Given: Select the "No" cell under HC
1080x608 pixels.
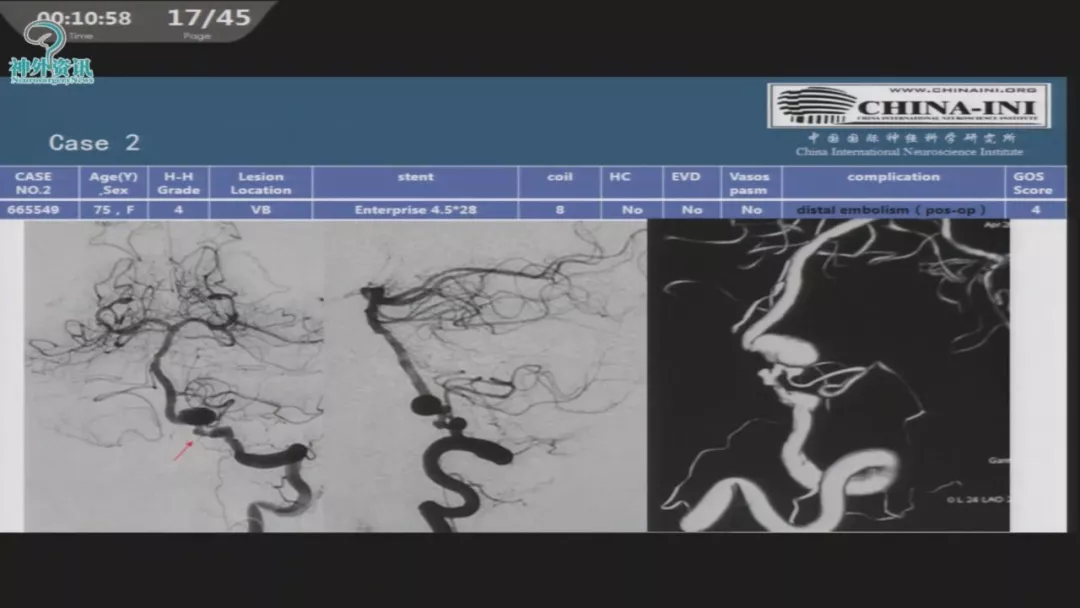Looking at the screenshot, I should tap(632, 210).
